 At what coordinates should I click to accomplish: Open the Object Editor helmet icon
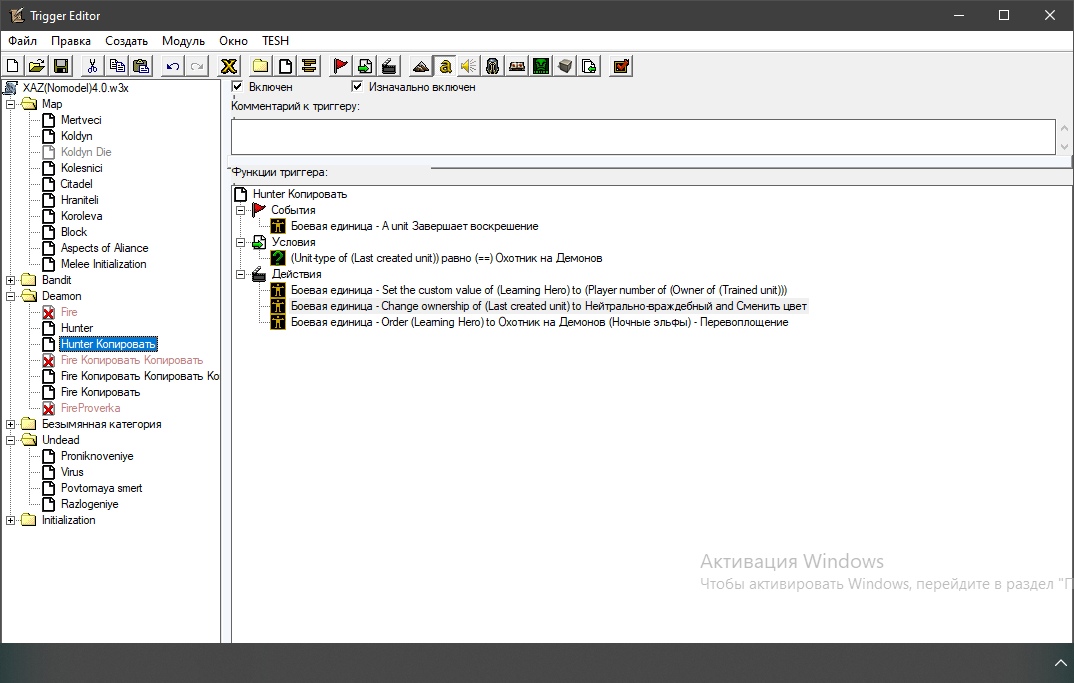pos(492,66)
